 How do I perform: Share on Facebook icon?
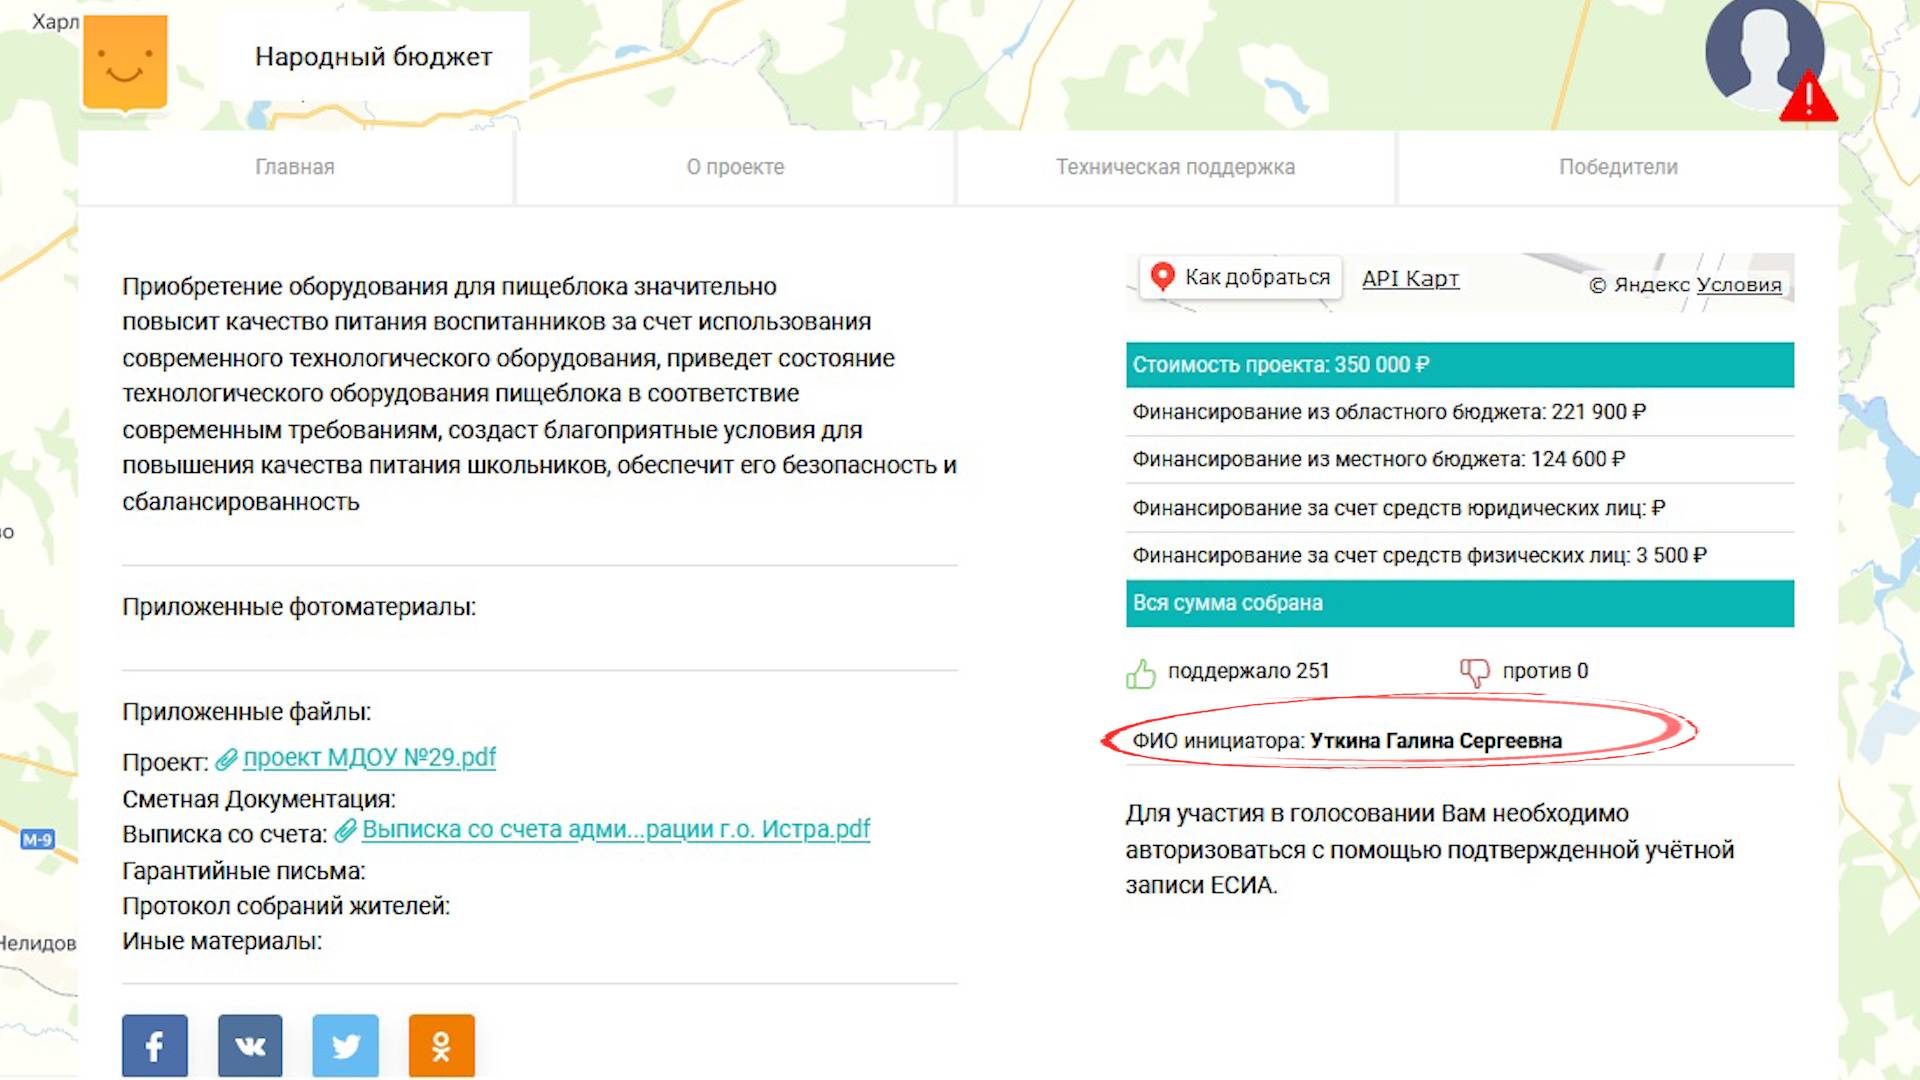(155, 1046)
